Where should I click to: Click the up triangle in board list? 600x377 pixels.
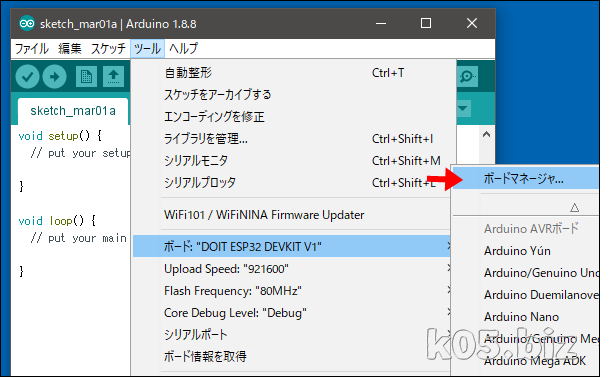574,208
